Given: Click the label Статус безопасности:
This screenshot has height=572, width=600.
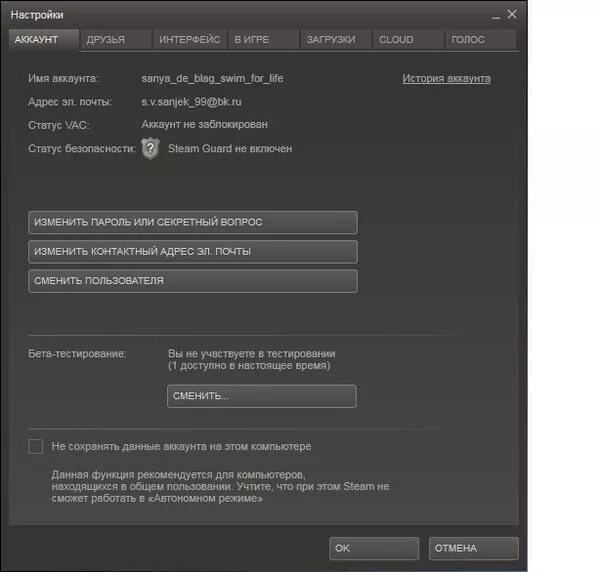Looking at the screenshot, I should [82, 148].
